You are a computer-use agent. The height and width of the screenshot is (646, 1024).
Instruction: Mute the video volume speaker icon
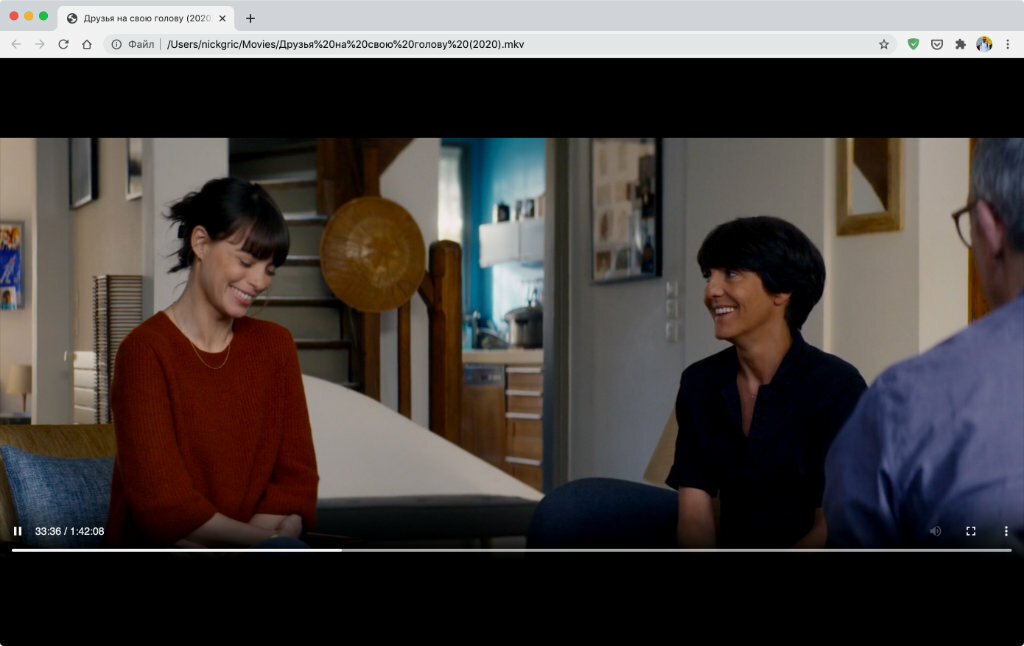(935, 531)
